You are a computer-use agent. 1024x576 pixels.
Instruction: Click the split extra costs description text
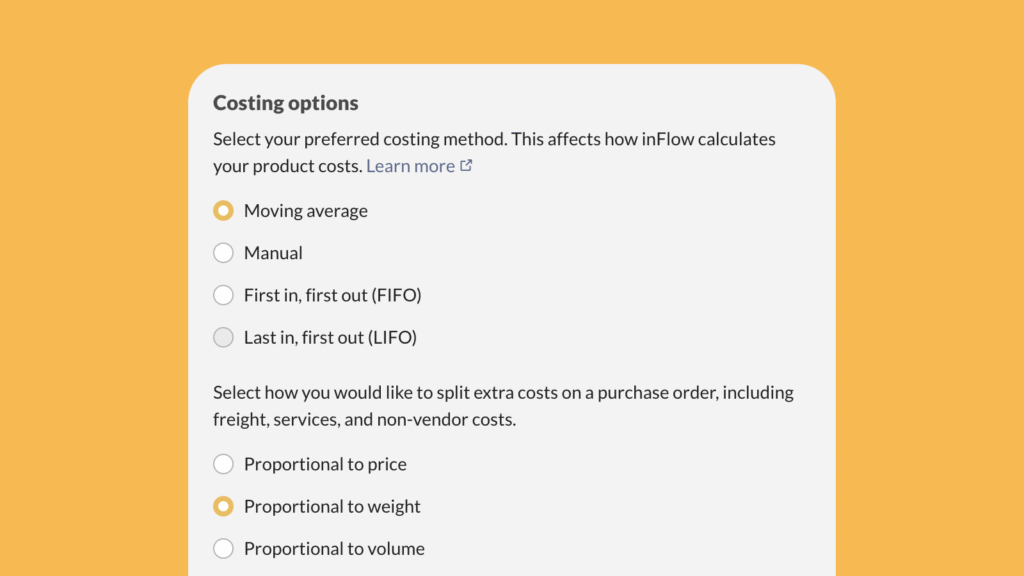503,393
